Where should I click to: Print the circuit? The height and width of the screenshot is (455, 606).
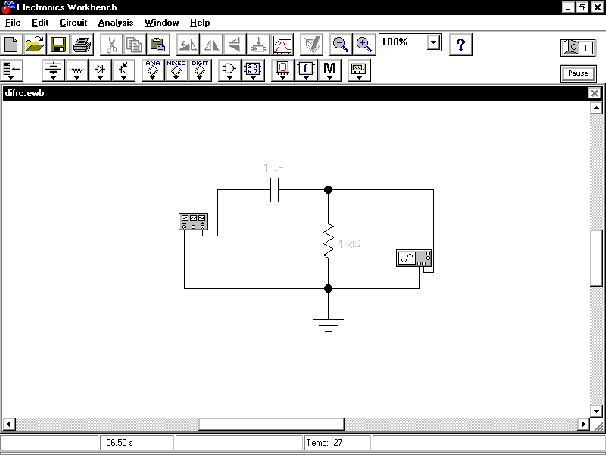(82, 44)
